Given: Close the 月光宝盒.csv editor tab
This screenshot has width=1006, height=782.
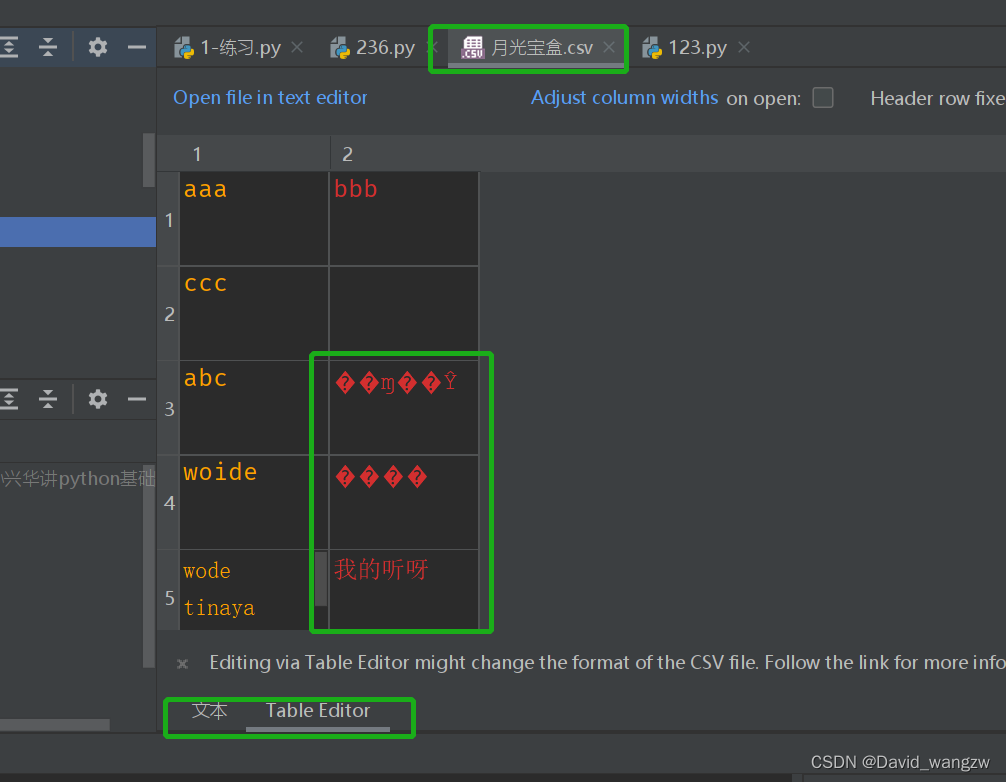Looking at the screenshot, I should pos(609,48).
